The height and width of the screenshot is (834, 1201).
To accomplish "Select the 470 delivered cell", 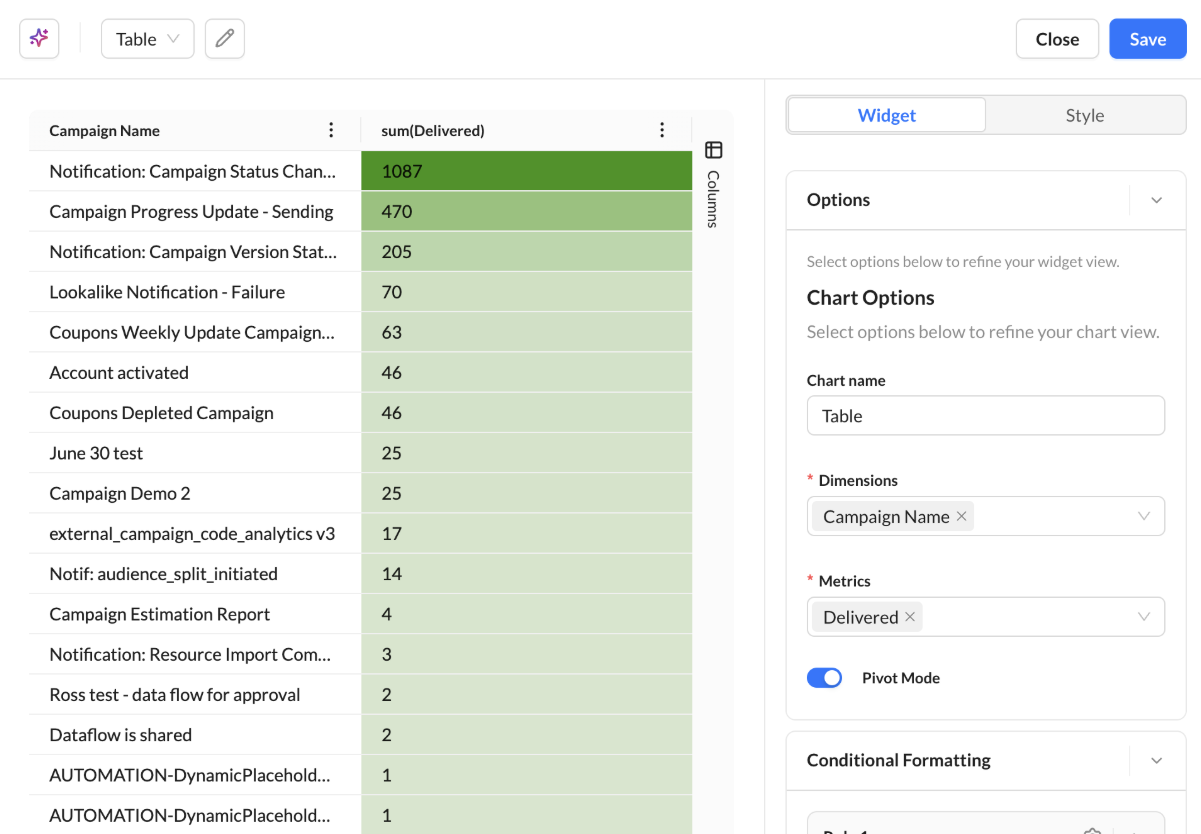I will tap(527, 211).
